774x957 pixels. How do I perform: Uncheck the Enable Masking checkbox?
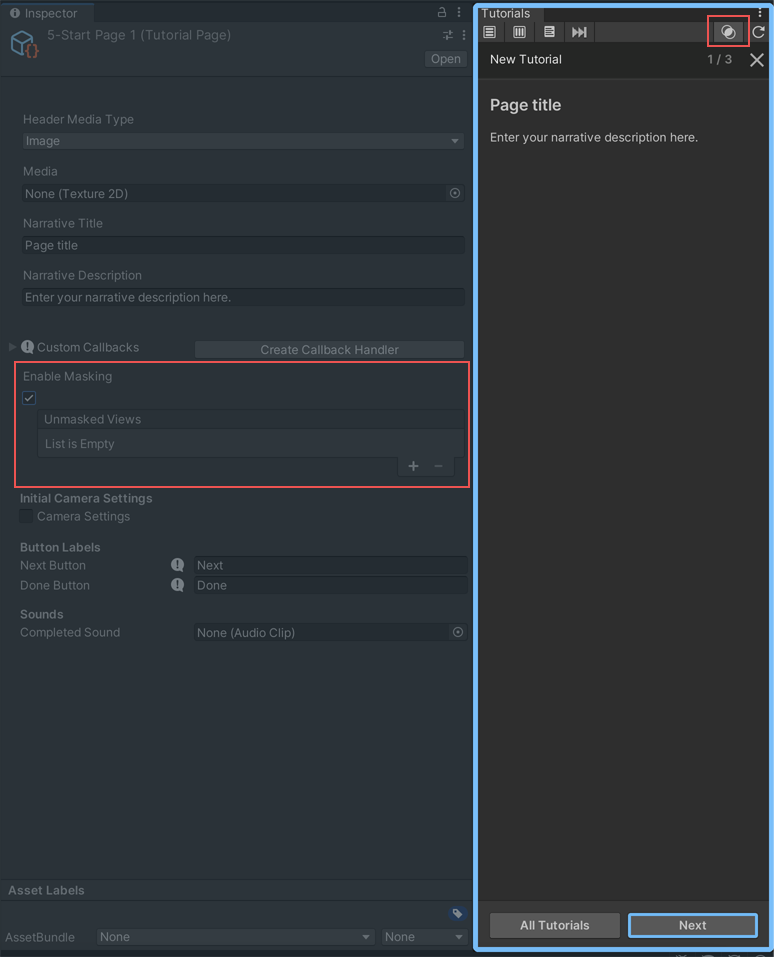pos(30,398)
